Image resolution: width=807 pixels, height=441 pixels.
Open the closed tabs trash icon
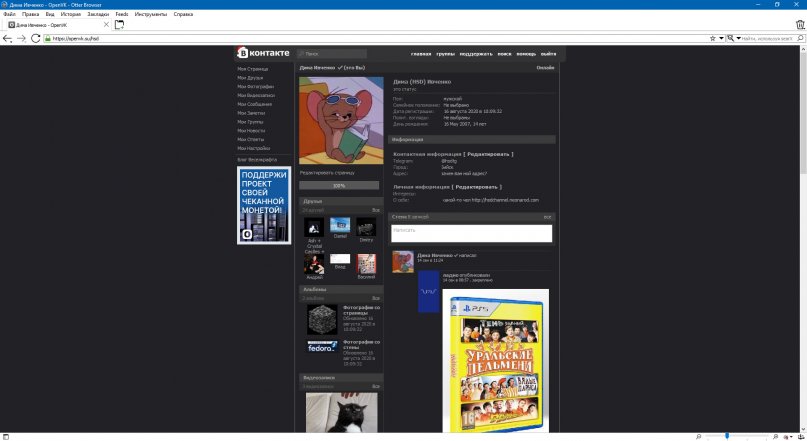pyautogui.click(x=800, y=24)
